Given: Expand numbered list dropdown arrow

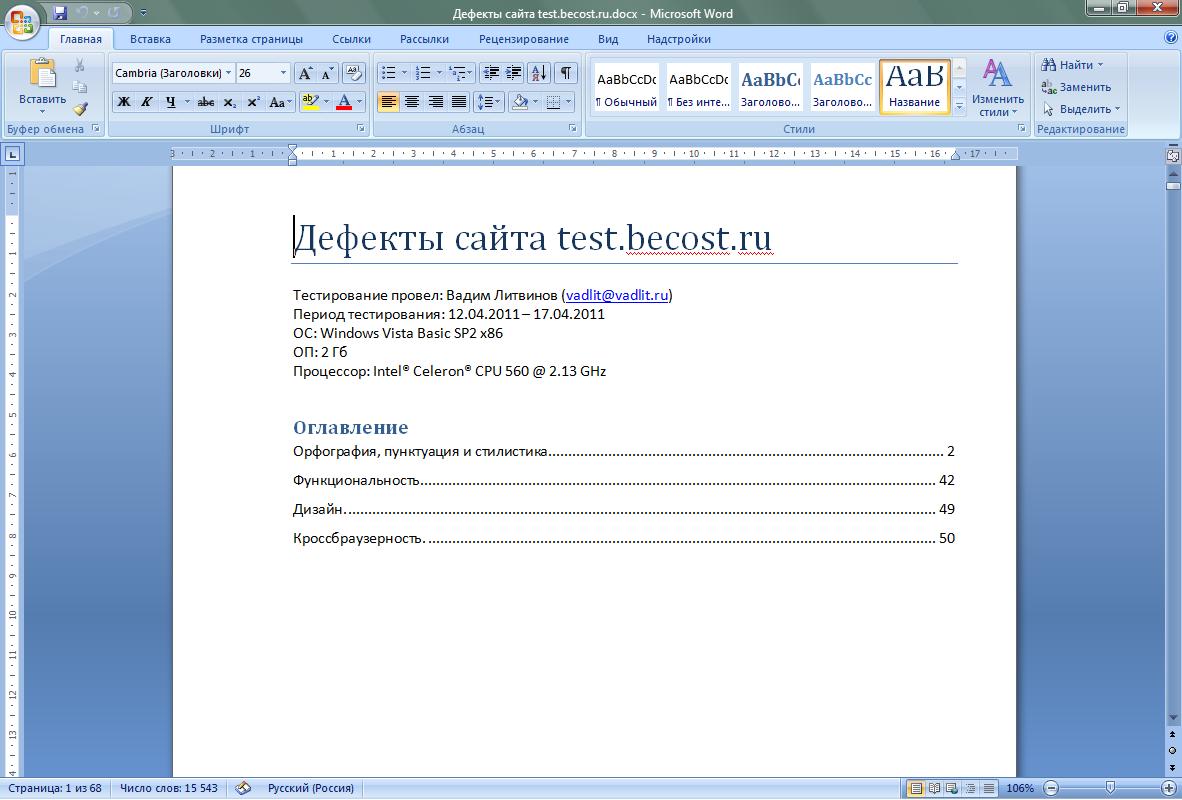Looking at the screenshot, I should pos(439,73).
